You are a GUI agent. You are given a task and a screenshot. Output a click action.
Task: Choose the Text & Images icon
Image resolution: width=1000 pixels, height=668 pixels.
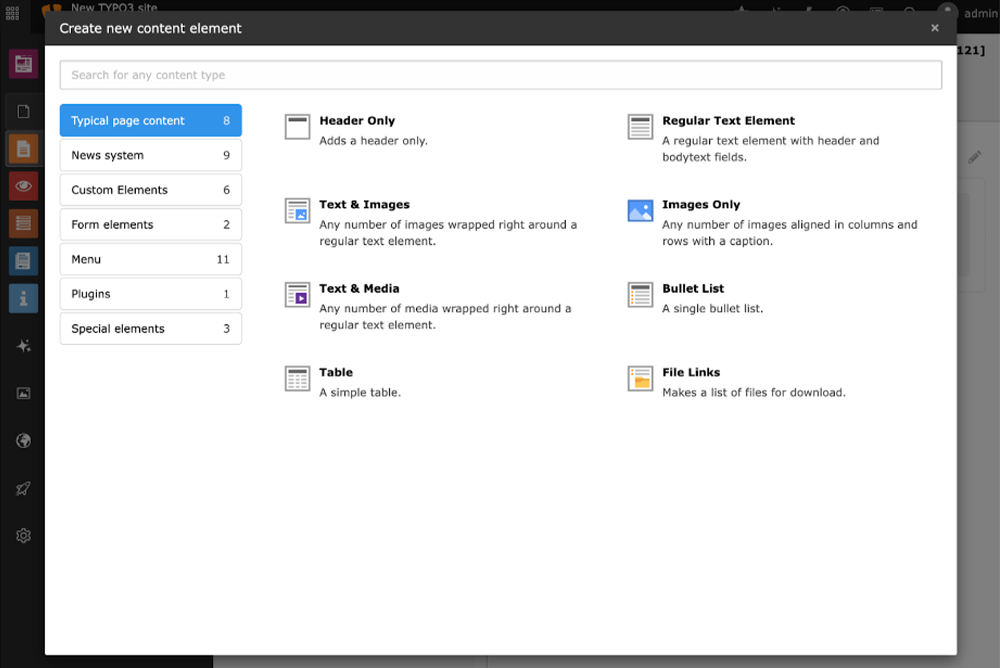[297, 211]
